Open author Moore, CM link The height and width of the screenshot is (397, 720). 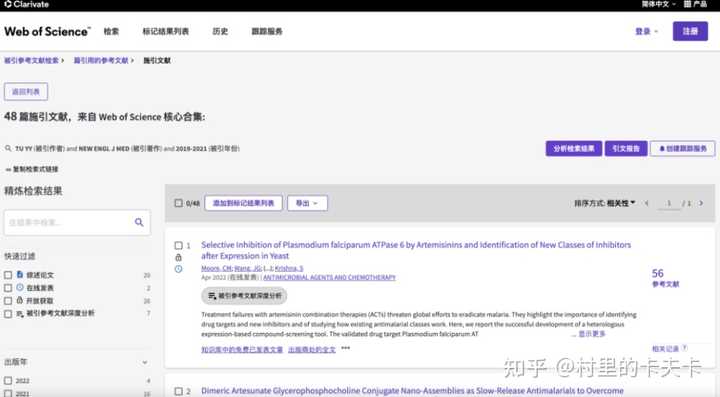click(x=216, y=268)
